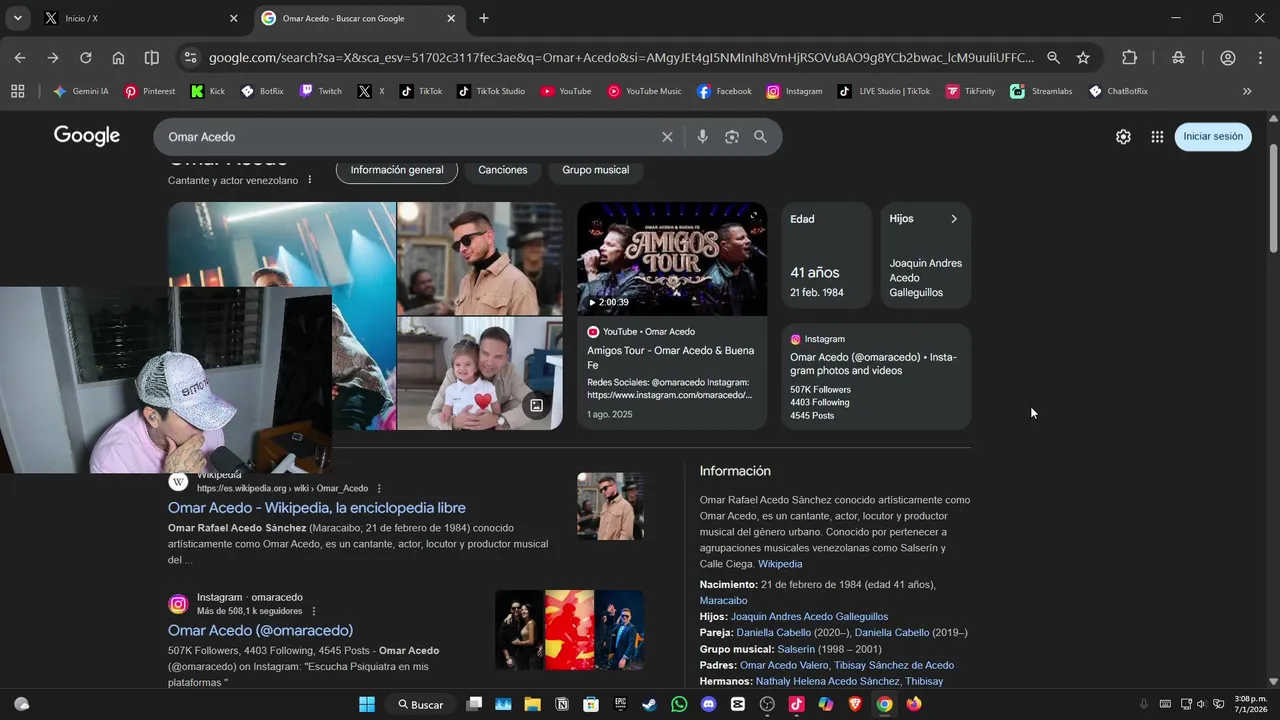Click the Google logo
This screenshot has width=1280, height=720.
87,136
